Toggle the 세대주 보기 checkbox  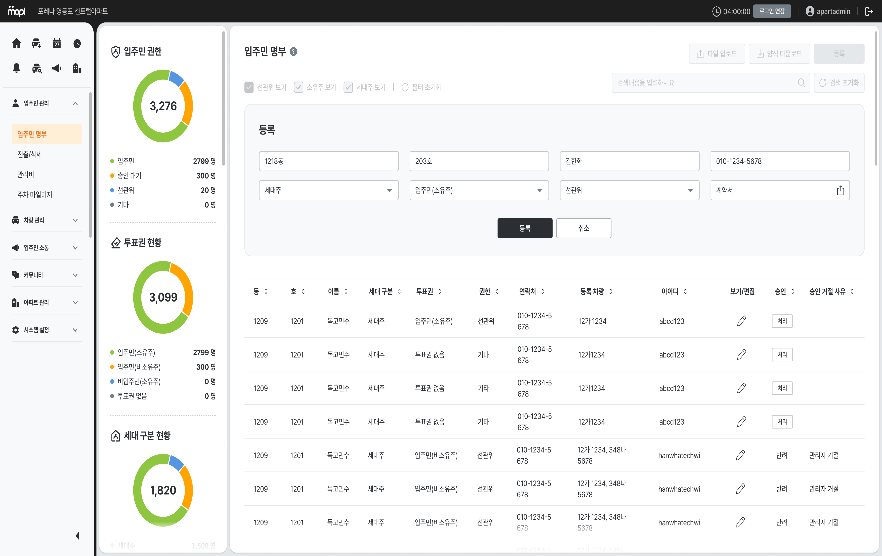[348, 87]
